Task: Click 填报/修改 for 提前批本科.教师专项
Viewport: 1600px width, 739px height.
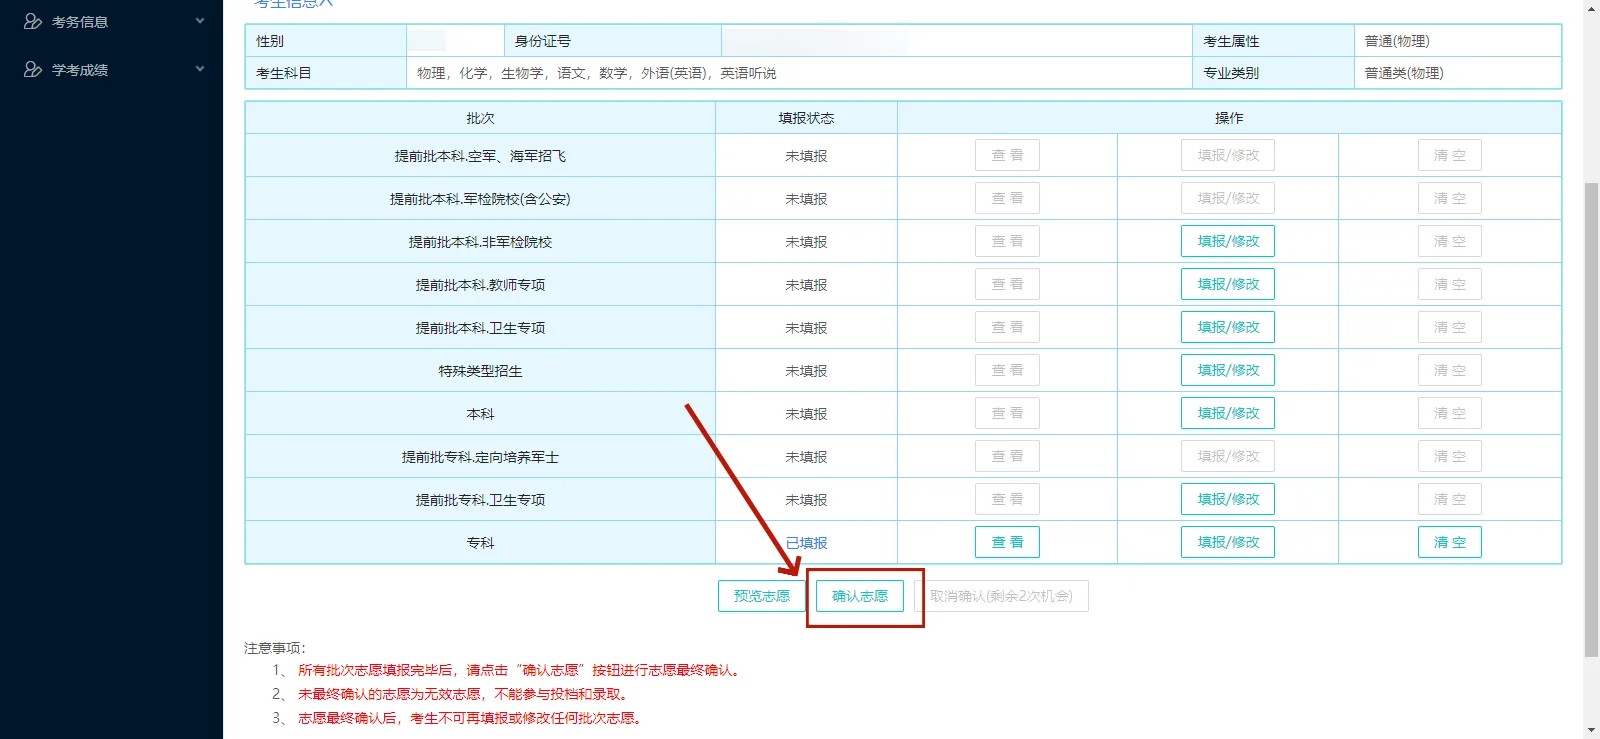Action: pos(1228,284)
